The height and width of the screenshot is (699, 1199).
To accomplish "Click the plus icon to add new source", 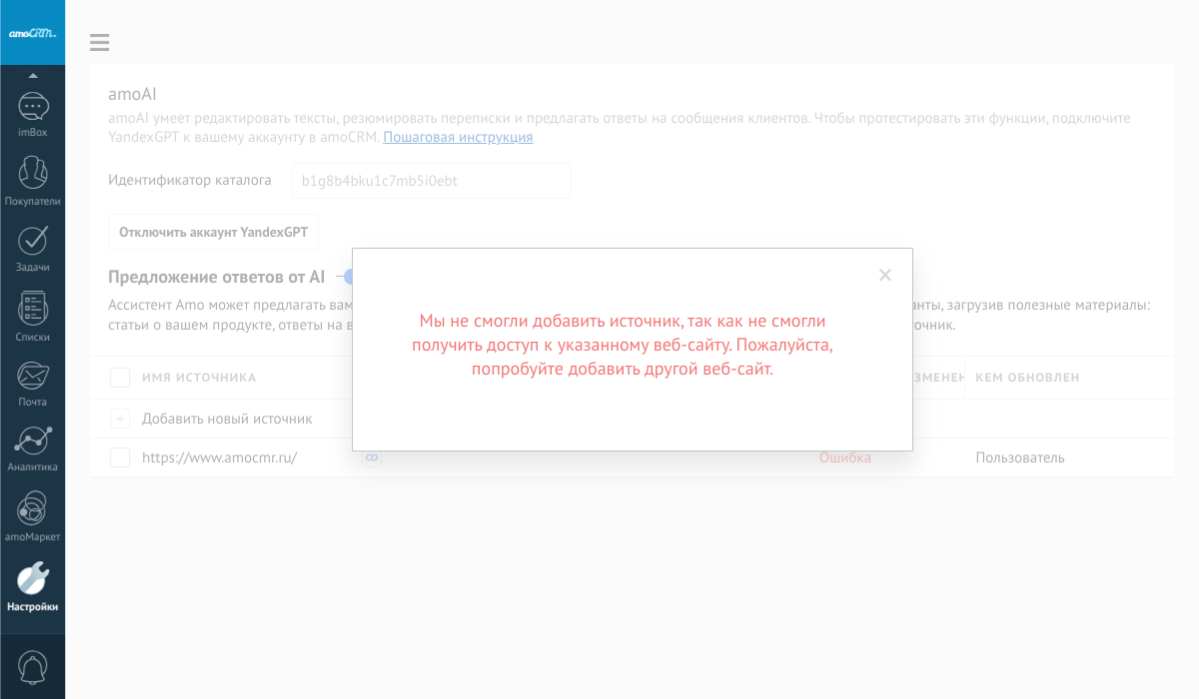I will tap(120, 418).
